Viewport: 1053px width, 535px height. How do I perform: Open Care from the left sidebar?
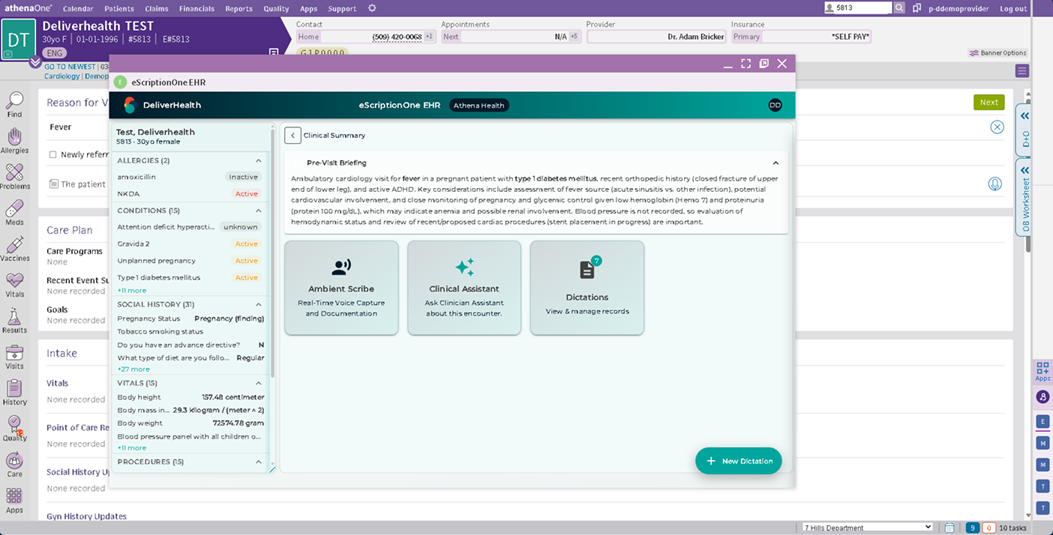point(15,465)
